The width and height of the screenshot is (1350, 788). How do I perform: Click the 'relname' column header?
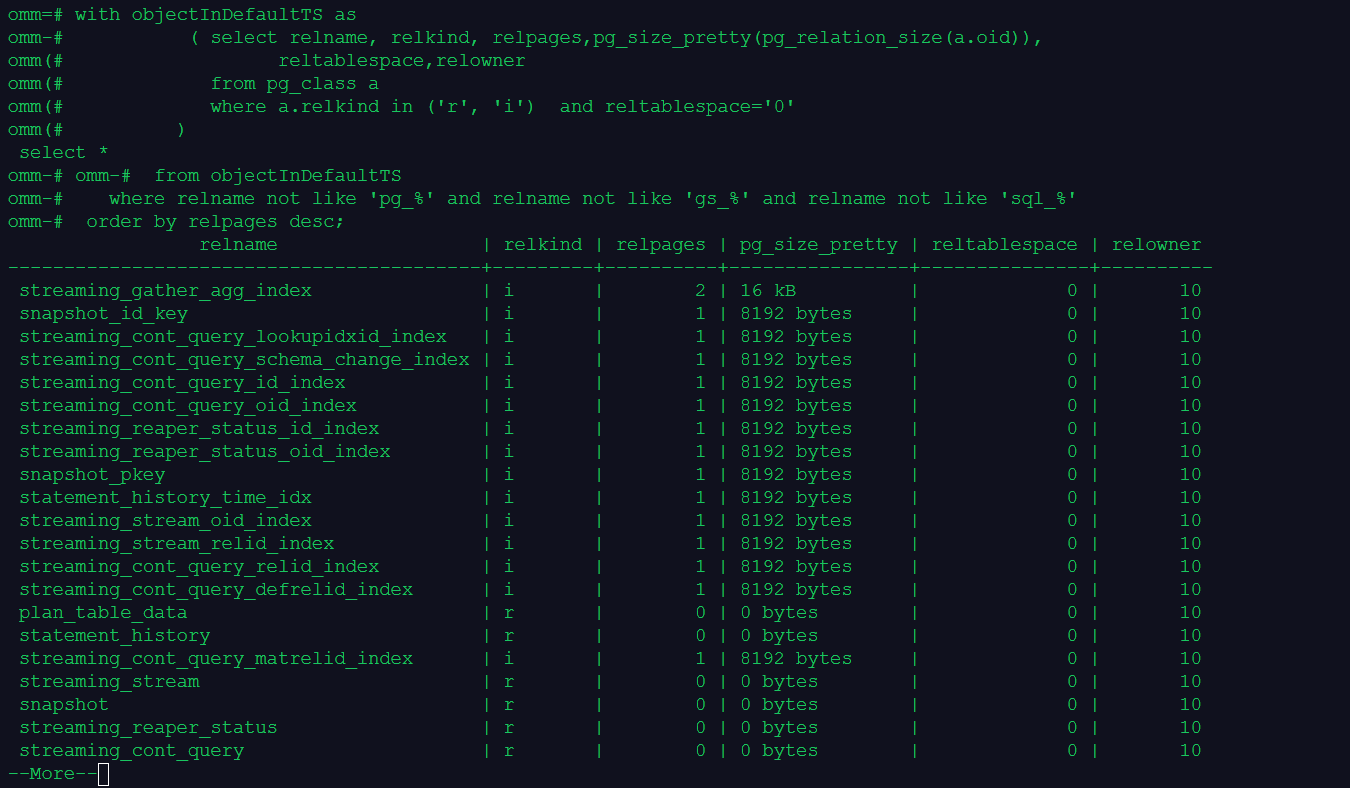point(239,244)
